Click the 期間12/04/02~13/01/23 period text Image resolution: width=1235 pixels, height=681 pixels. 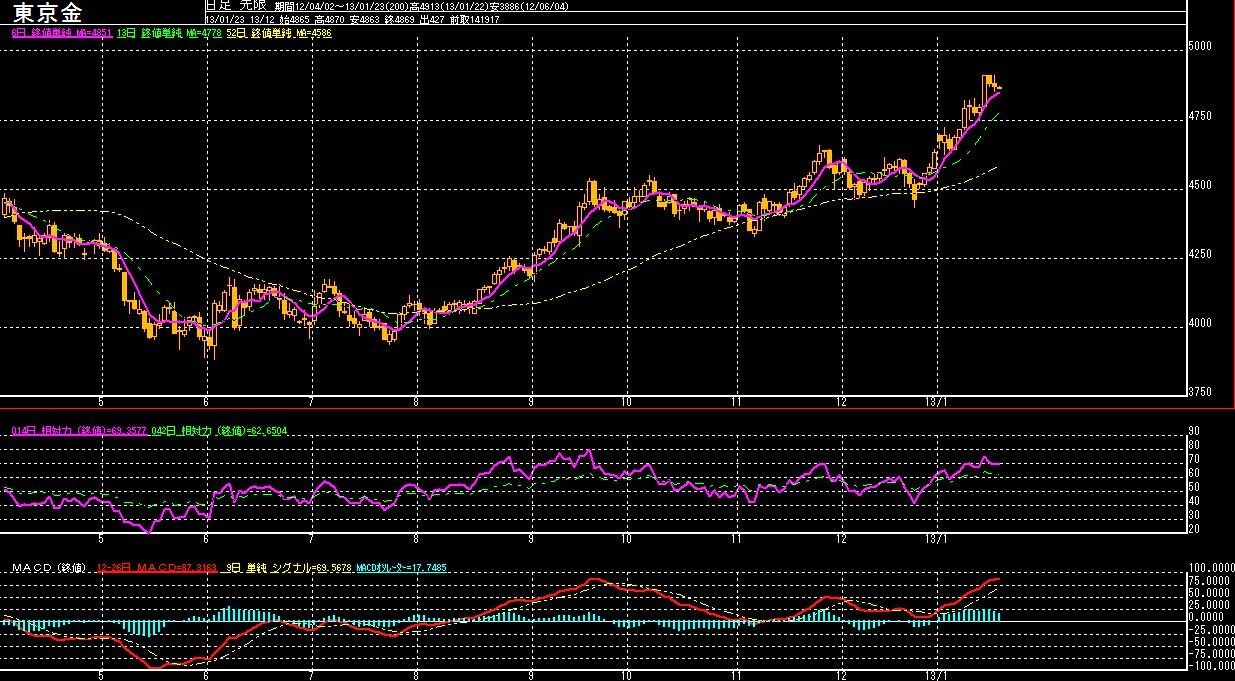point(331,7)
